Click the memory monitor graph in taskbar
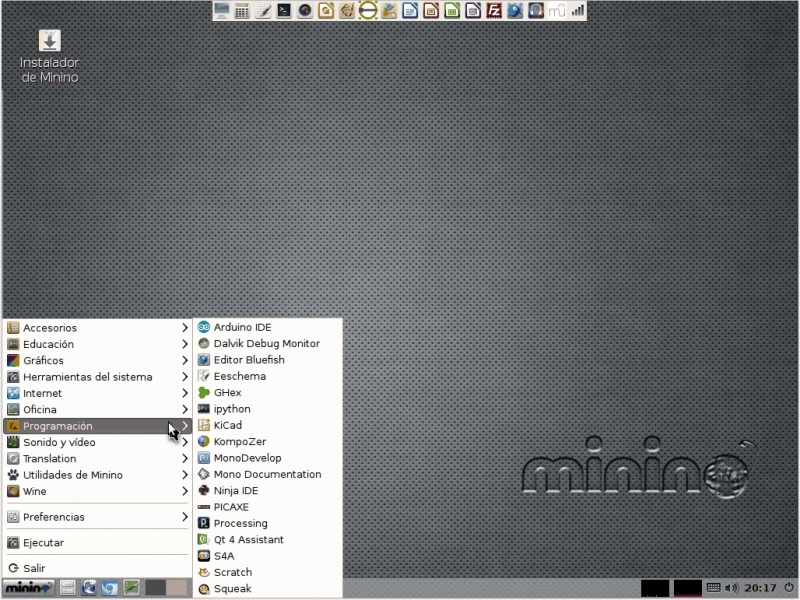Viewport: 800px width, 600px height. click(688, 588)
